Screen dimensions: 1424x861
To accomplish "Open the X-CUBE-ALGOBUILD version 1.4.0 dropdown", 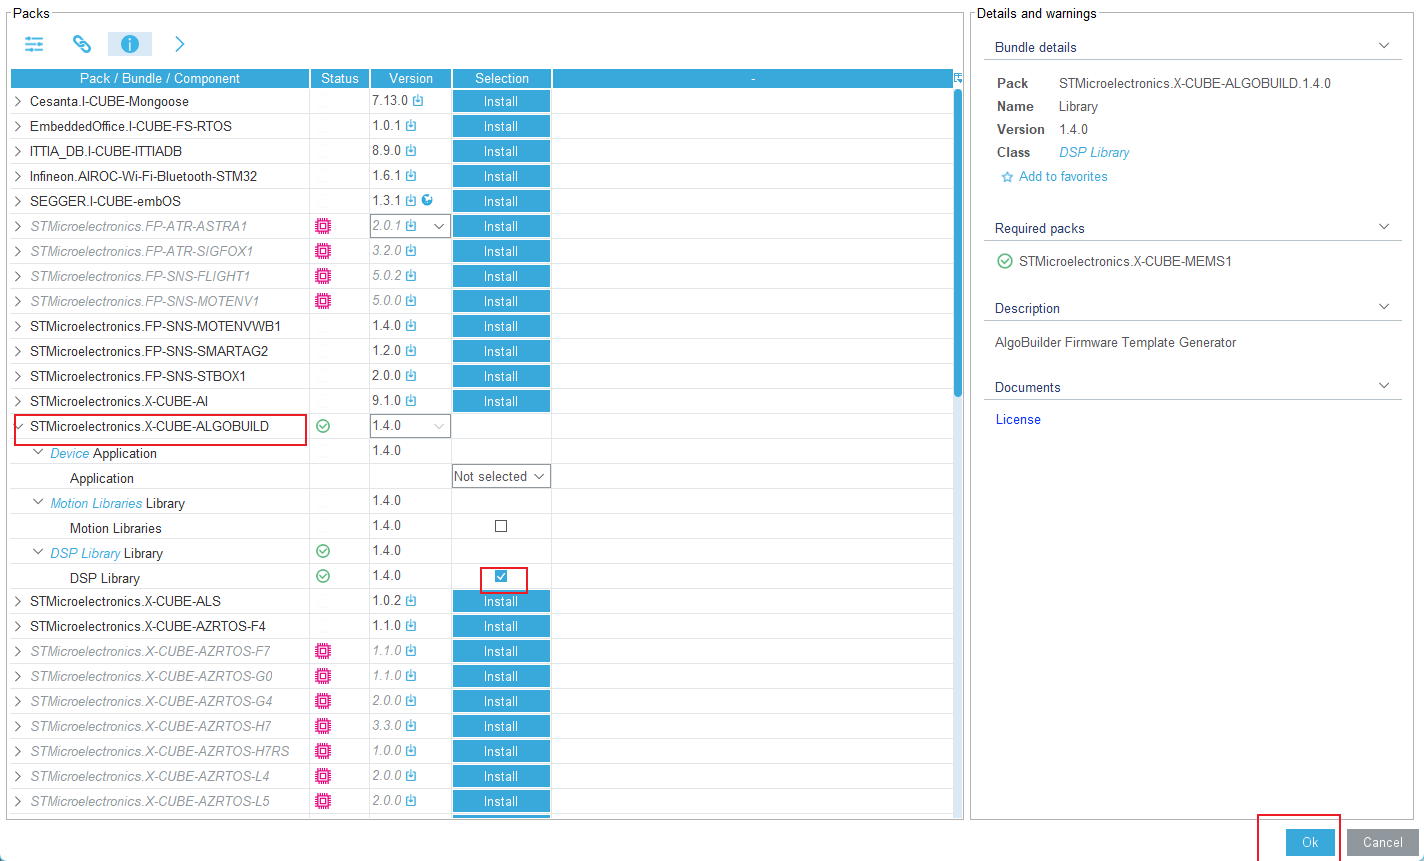I will 410,426.
